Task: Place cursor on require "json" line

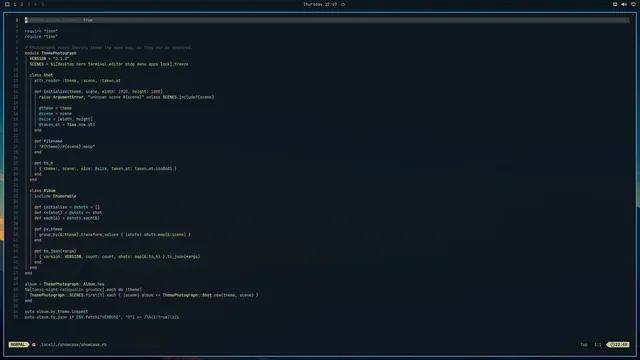Action: pyautogui.click(x=41, y=31)
